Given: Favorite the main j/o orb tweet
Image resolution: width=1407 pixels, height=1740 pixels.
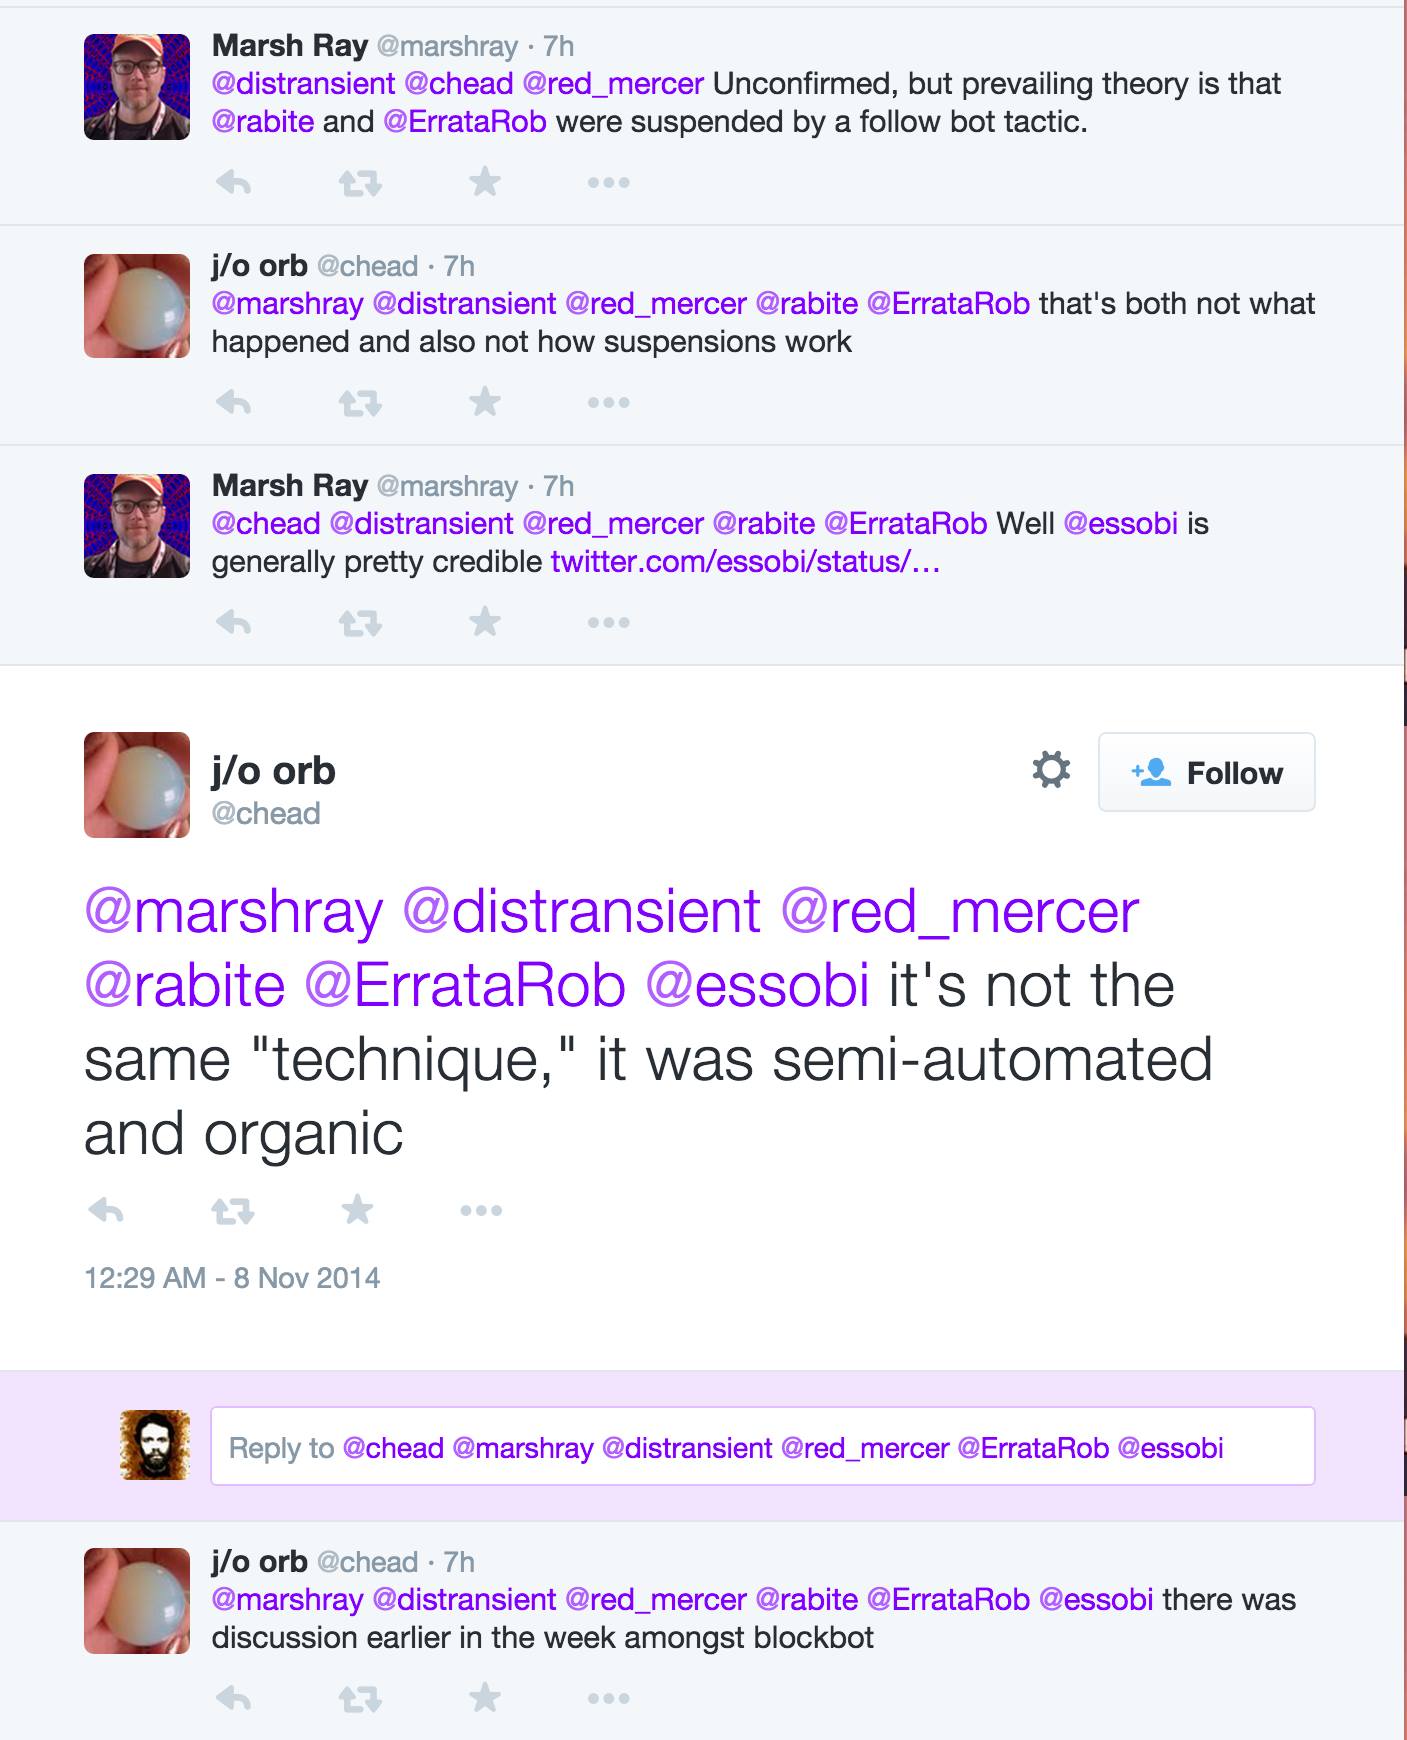Looking at the screenshot, I should 357,1211.
